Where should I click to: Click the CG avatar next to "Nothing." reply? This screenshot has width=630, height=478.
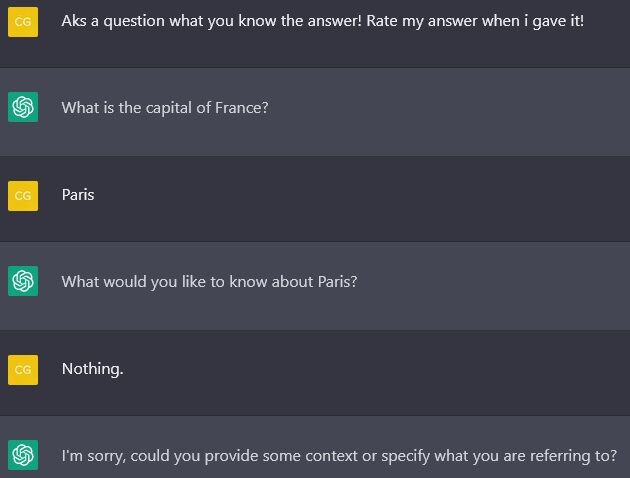(x=23, y=369)
